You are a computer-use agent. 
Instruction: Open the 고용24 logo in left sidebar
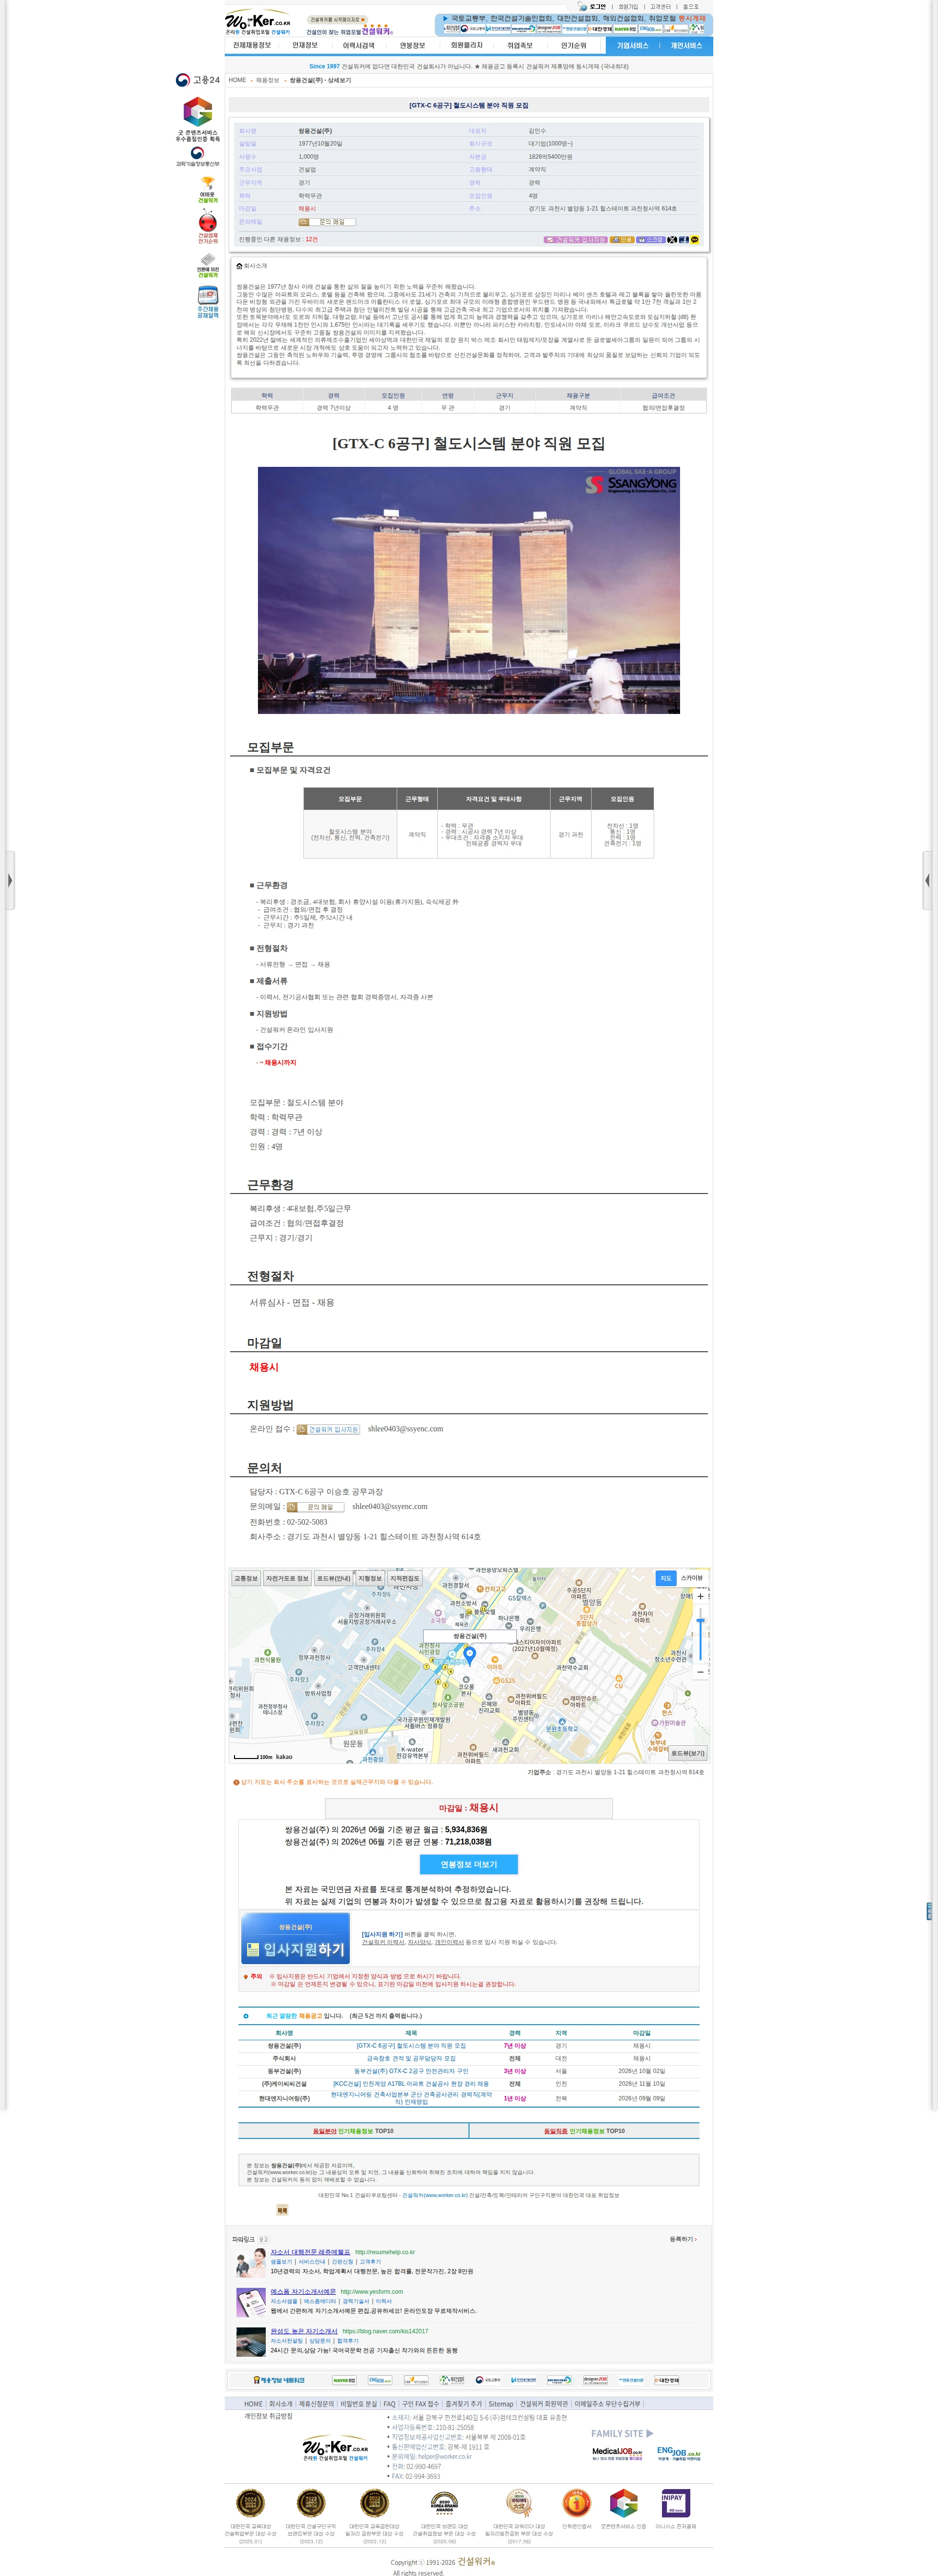(197, 80)
